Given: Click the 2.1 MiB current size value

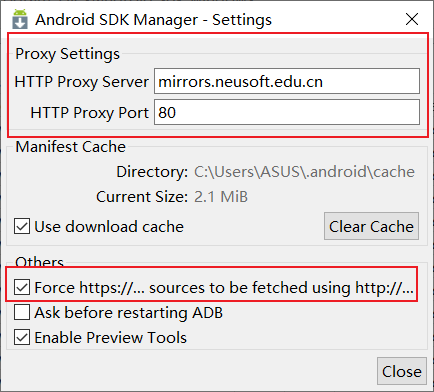Looking at the screenshot, I should coord(221,197).
